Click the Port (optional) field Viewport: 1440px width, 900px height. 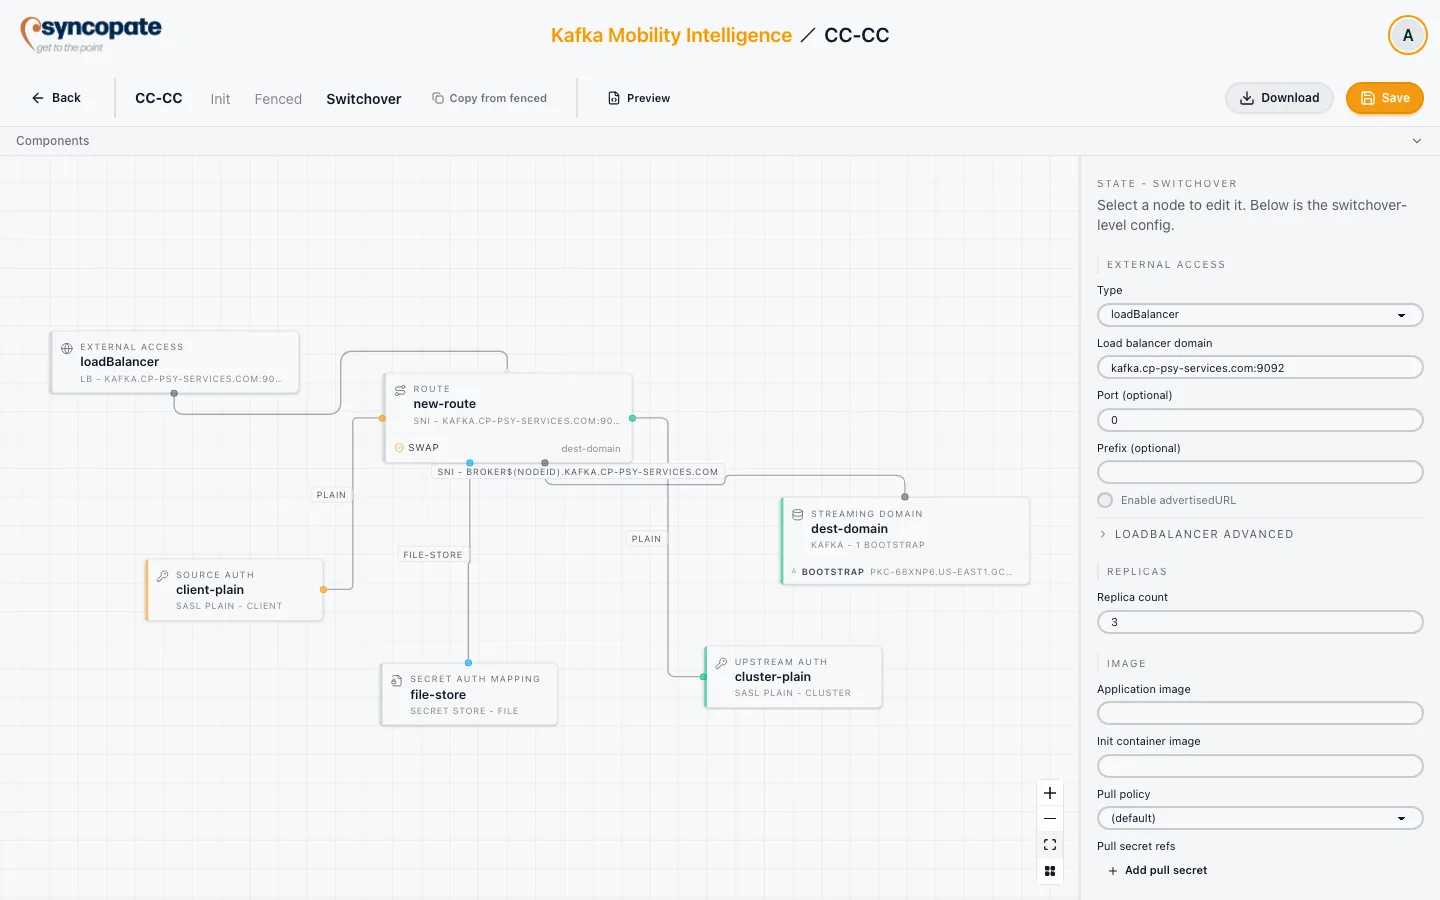pyautogui.click(x=1260, y=420)
